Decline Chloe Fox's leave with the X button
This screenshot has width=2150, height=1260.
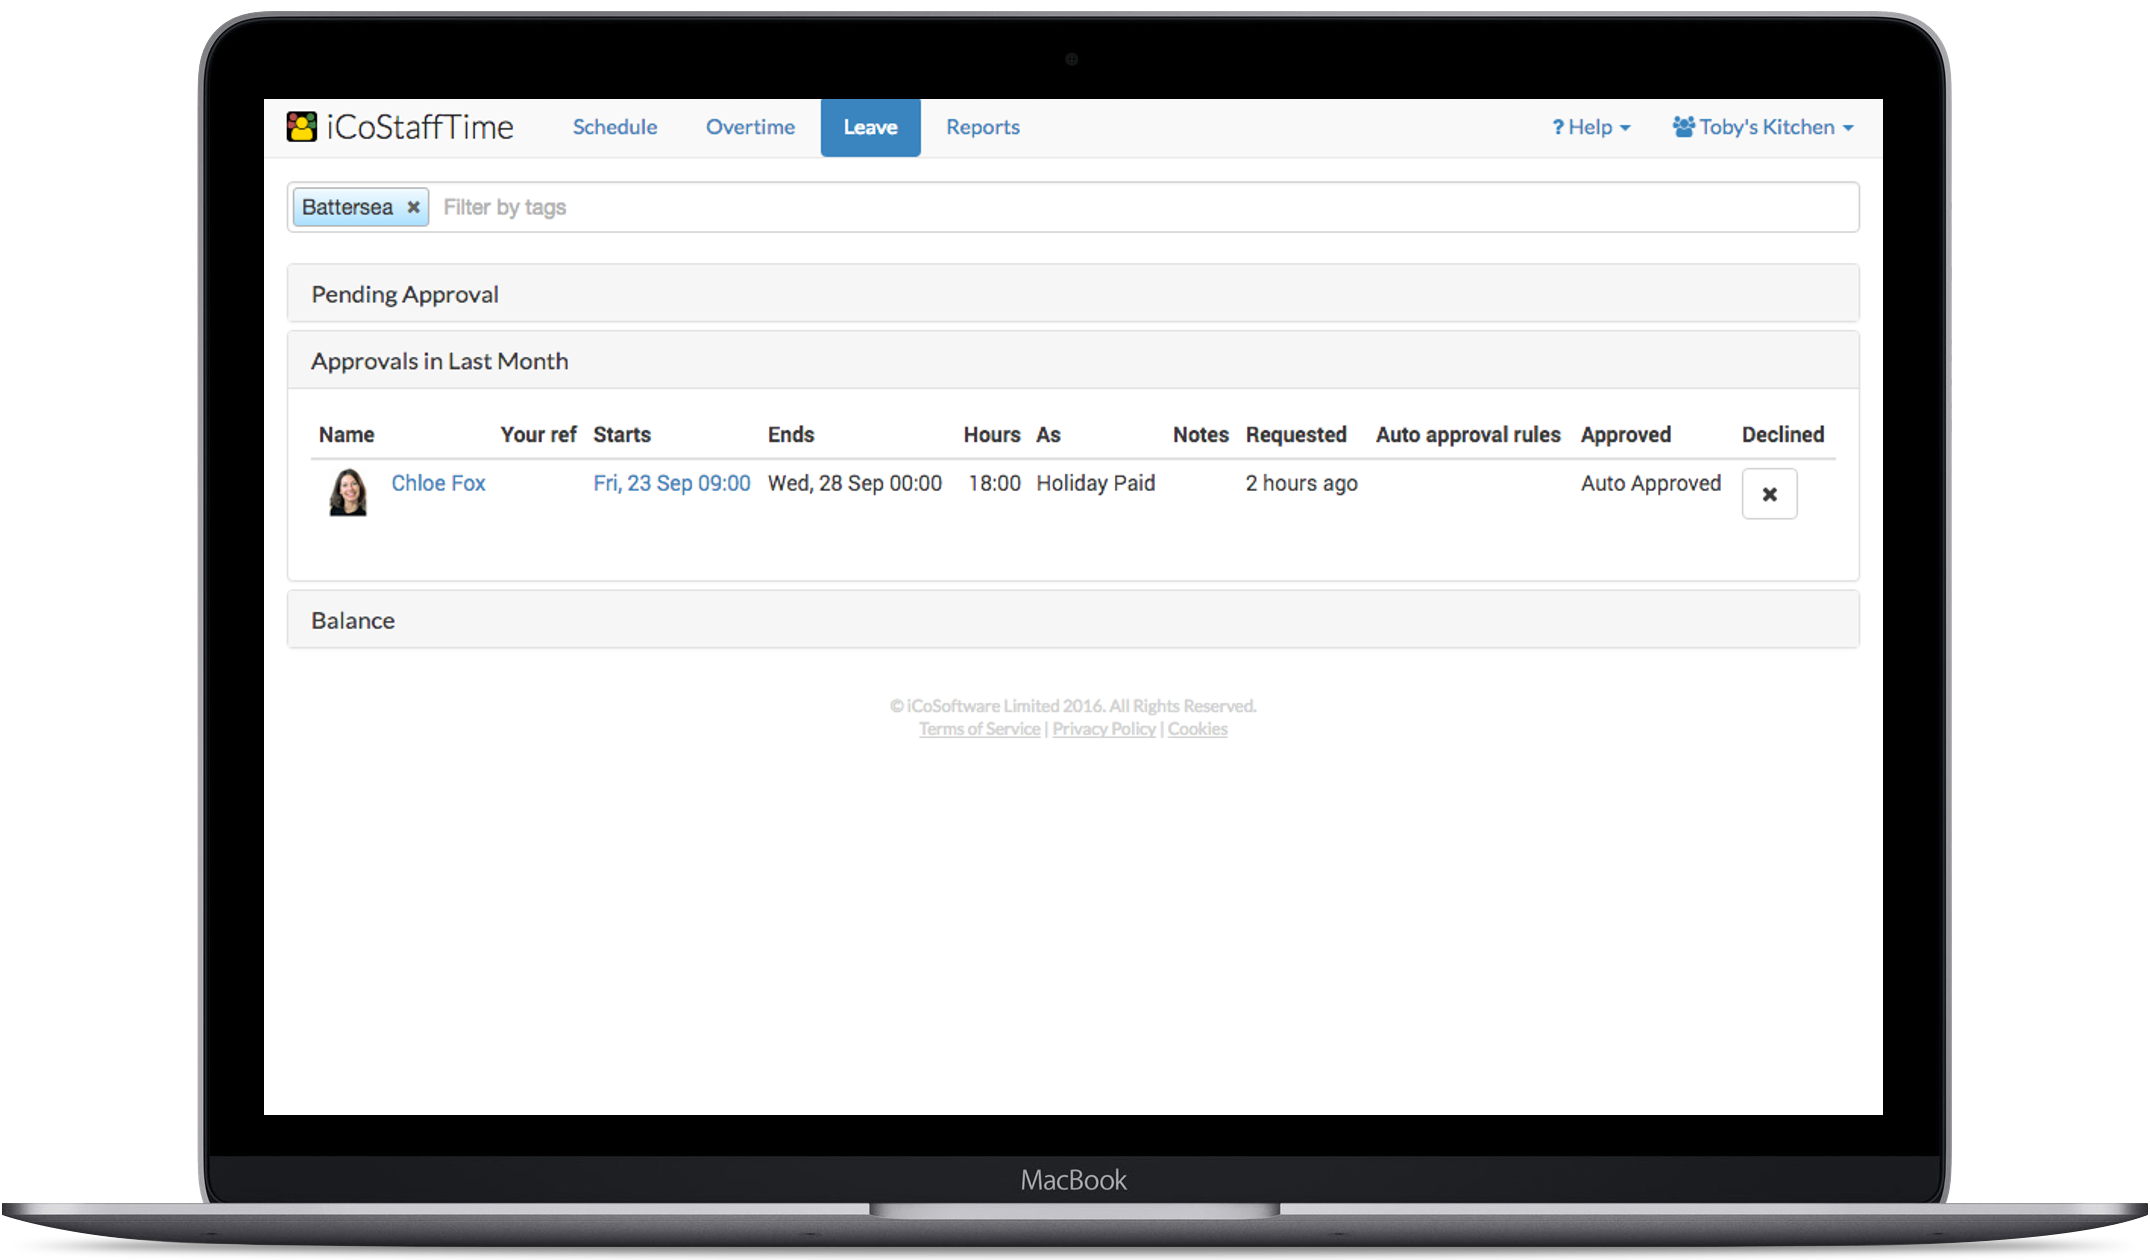1769,494
